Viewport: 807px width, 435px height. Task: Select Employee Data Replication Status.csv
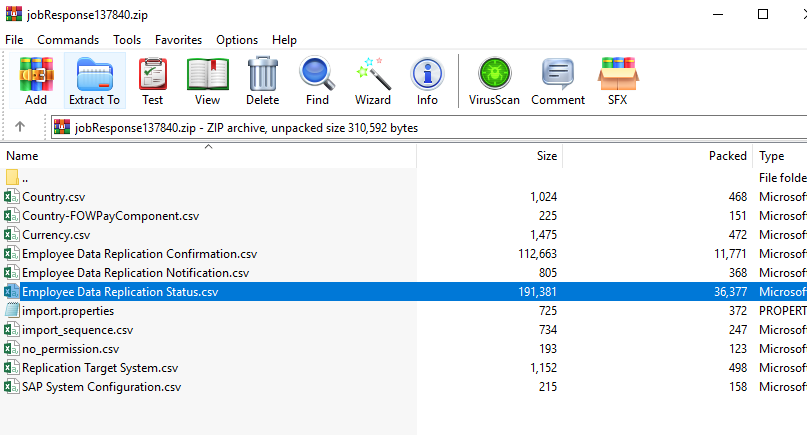[x=120, y=291]
